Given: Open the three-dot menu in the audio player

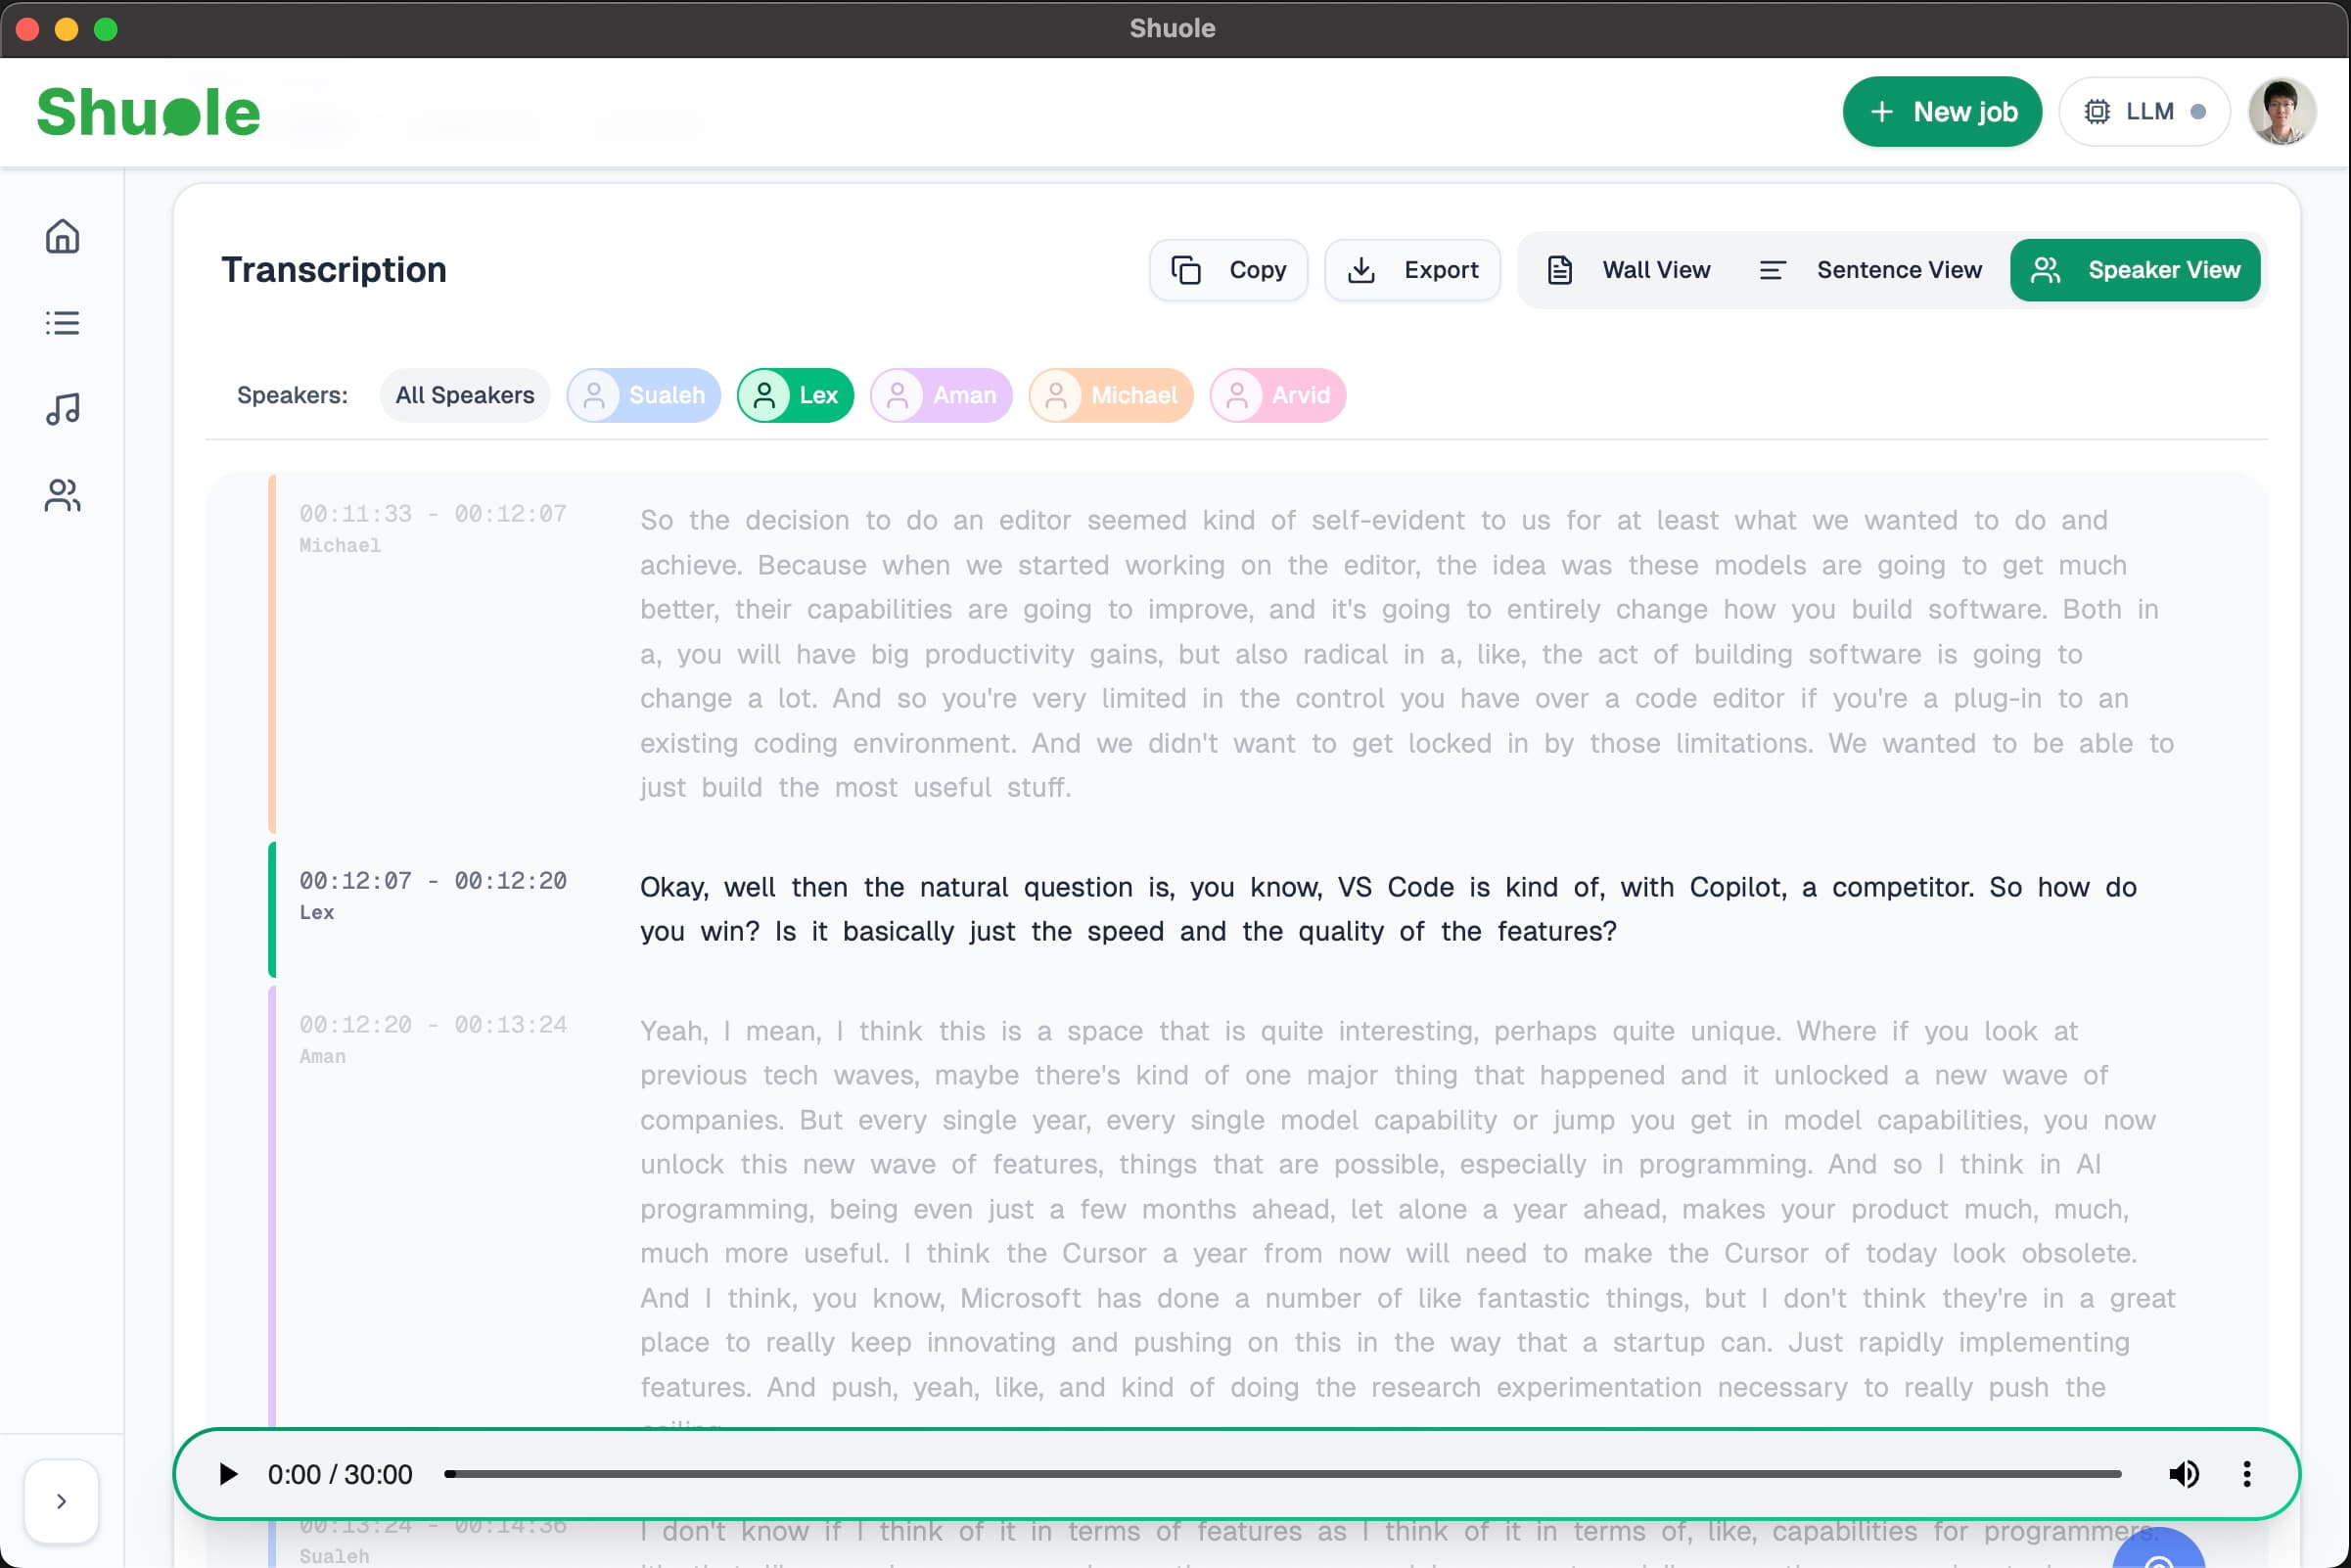Looking at the screenshot, I should (x=2246, y=1473).
